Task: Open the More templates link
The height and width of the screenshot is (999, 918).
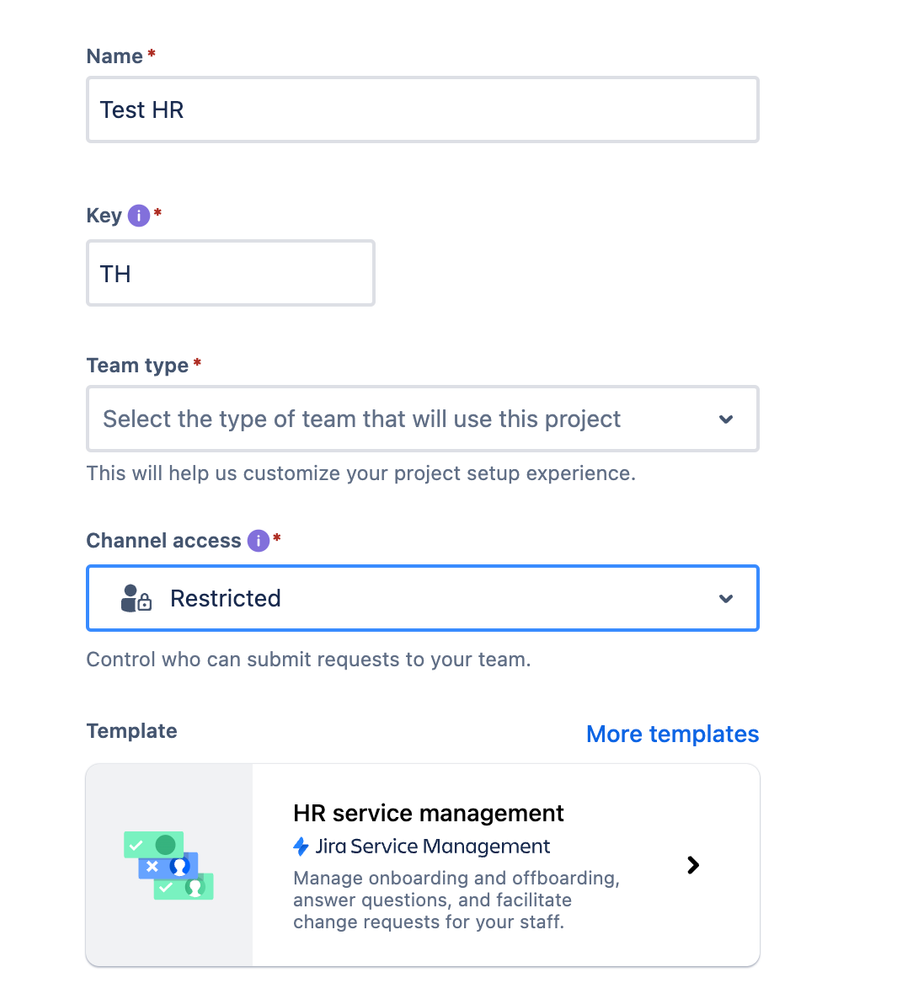Action: pyautogui.click(x=672, y=734)
